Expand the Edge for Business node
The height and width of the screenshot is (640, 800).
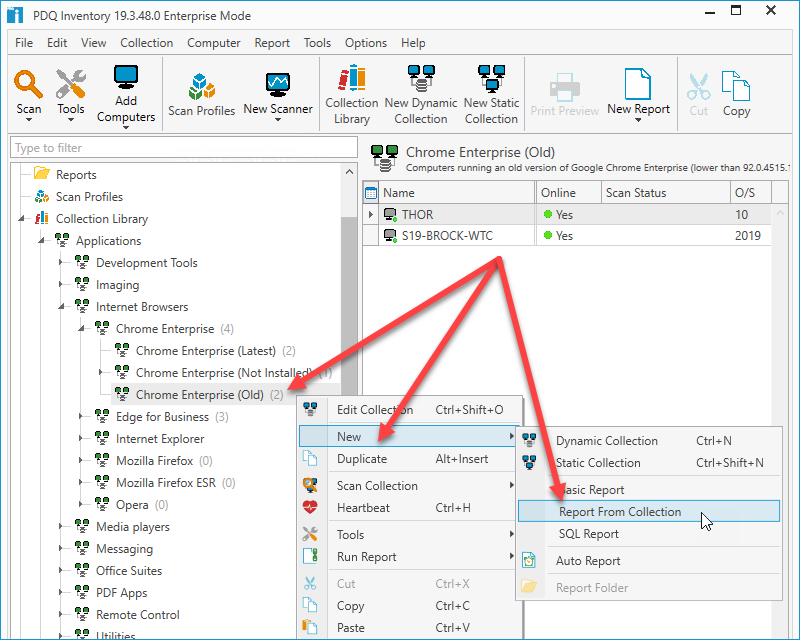tap(81, 416)
